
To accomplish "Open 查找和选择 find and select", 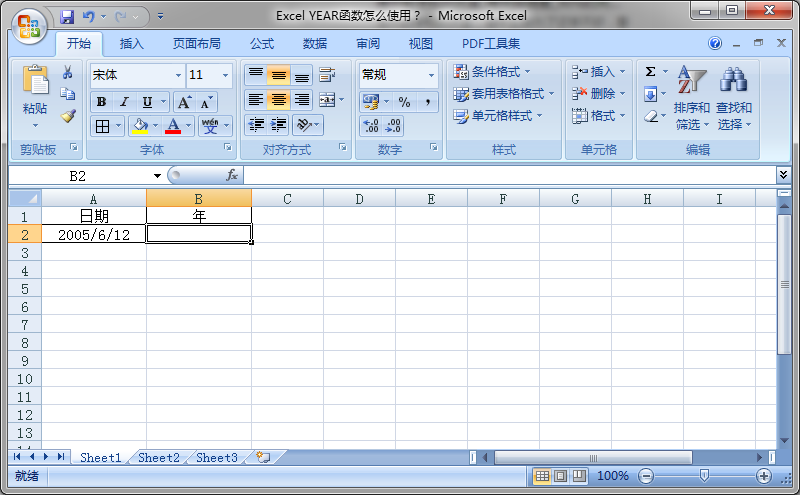I will (734, 97).
